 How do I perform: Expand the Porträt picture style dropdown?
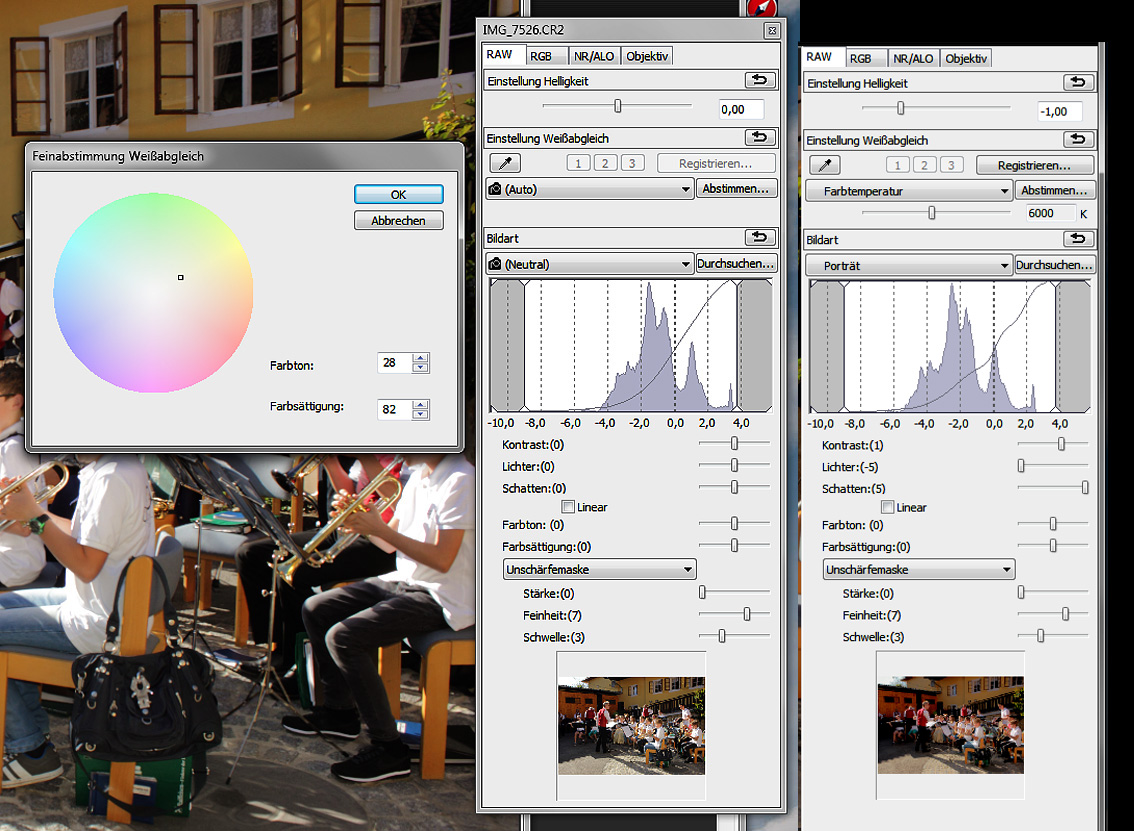(909, 266)
